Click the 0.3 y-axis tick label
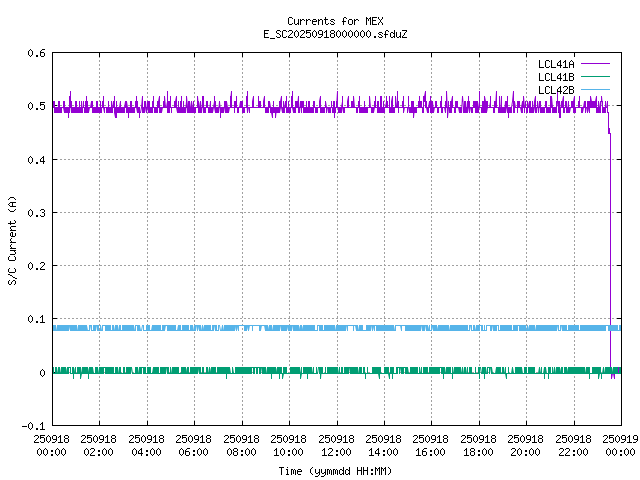 36,213
